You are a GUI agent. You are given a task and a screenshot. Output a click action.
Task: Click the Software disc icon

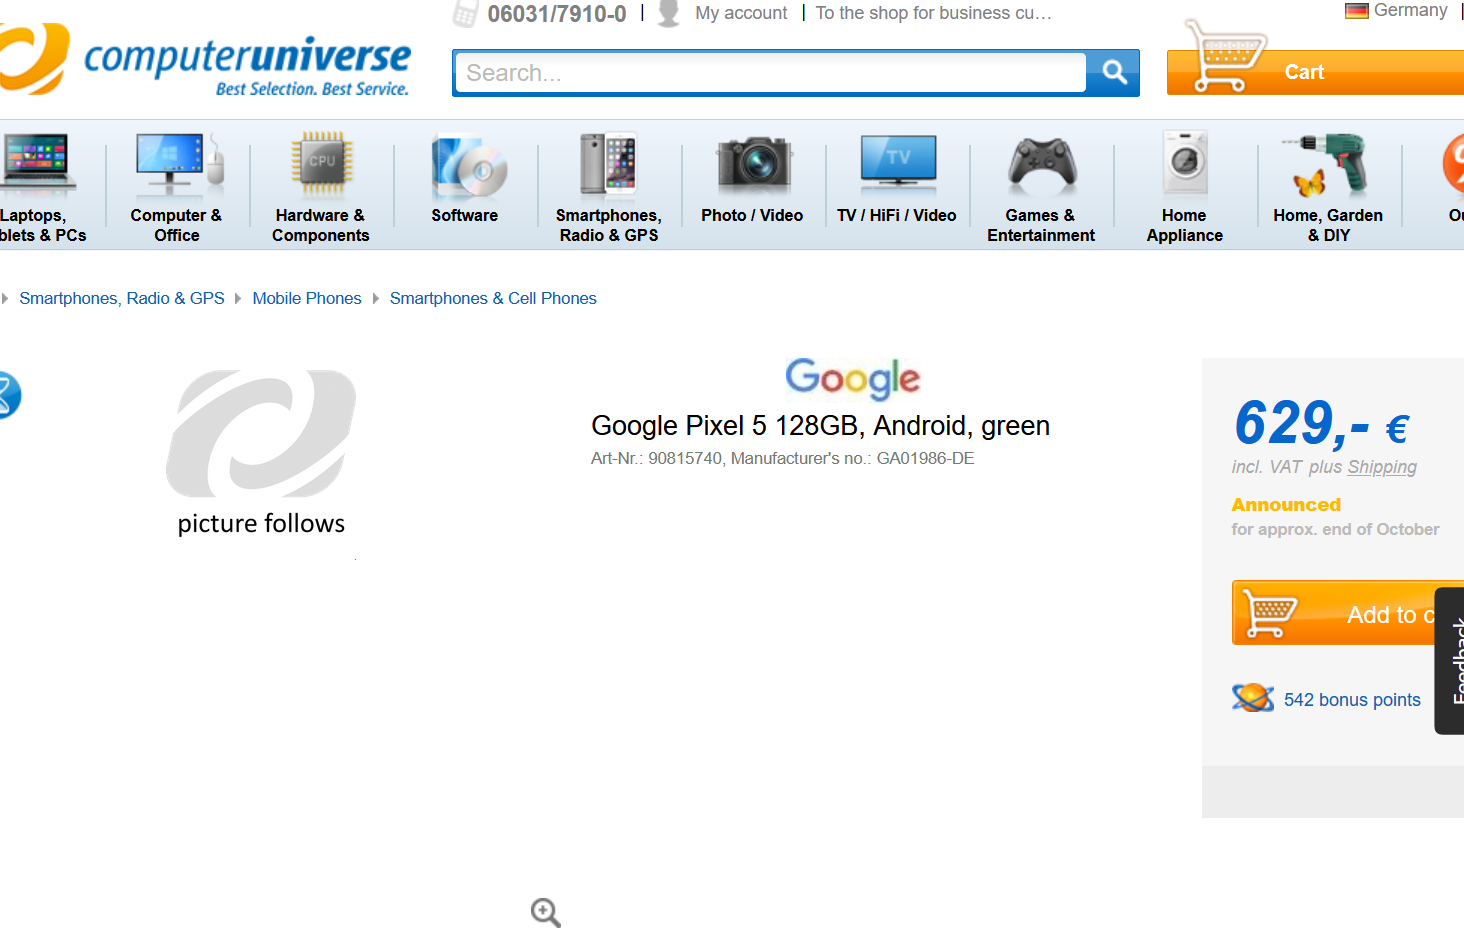[x=468, y=166]
